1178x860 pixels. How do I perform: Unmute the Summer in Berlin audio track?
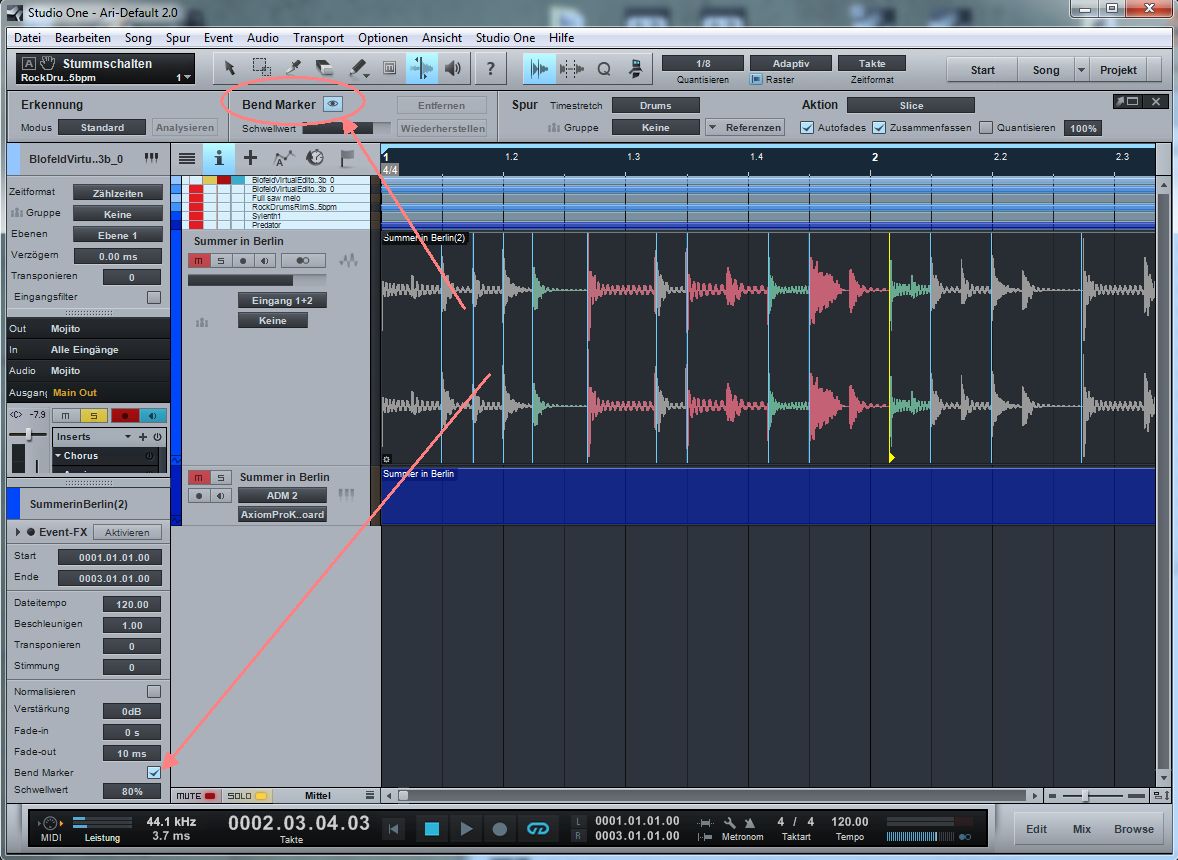click(198, 261)
